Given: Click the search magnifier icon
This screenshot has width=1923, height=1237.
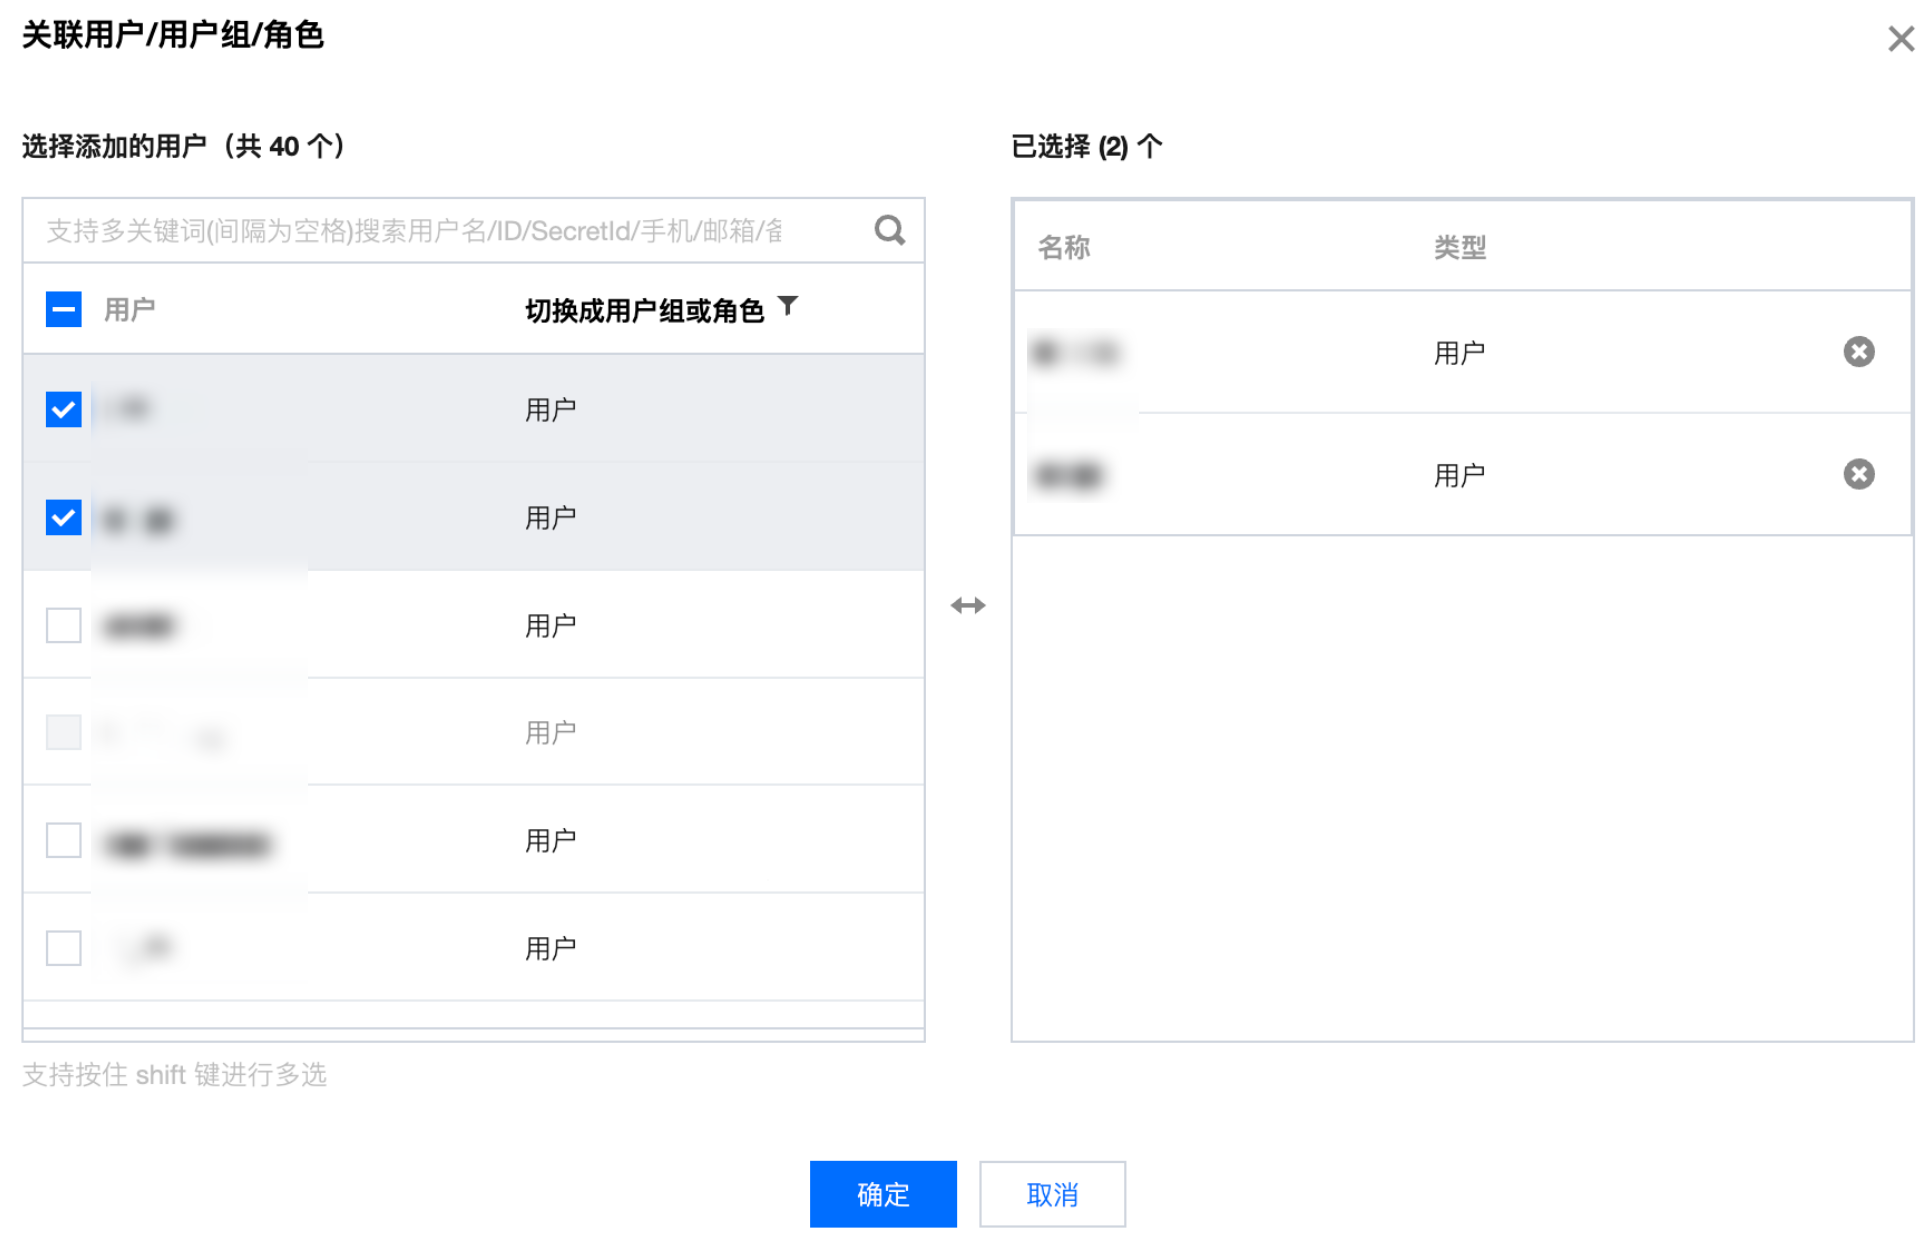Looking at the screenshot, I should pyautogui.click(x=888, y=231).
